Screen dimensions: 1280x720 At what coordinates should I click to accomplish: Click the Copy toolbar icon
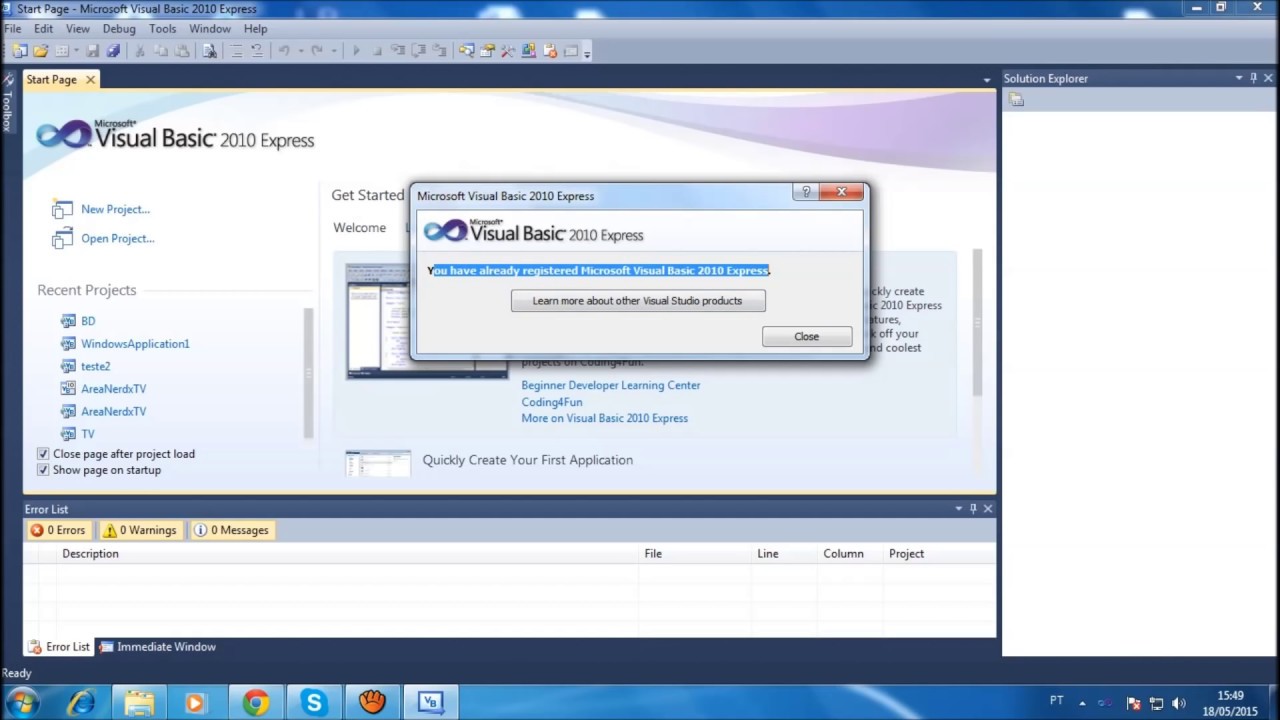click(161, 51)
